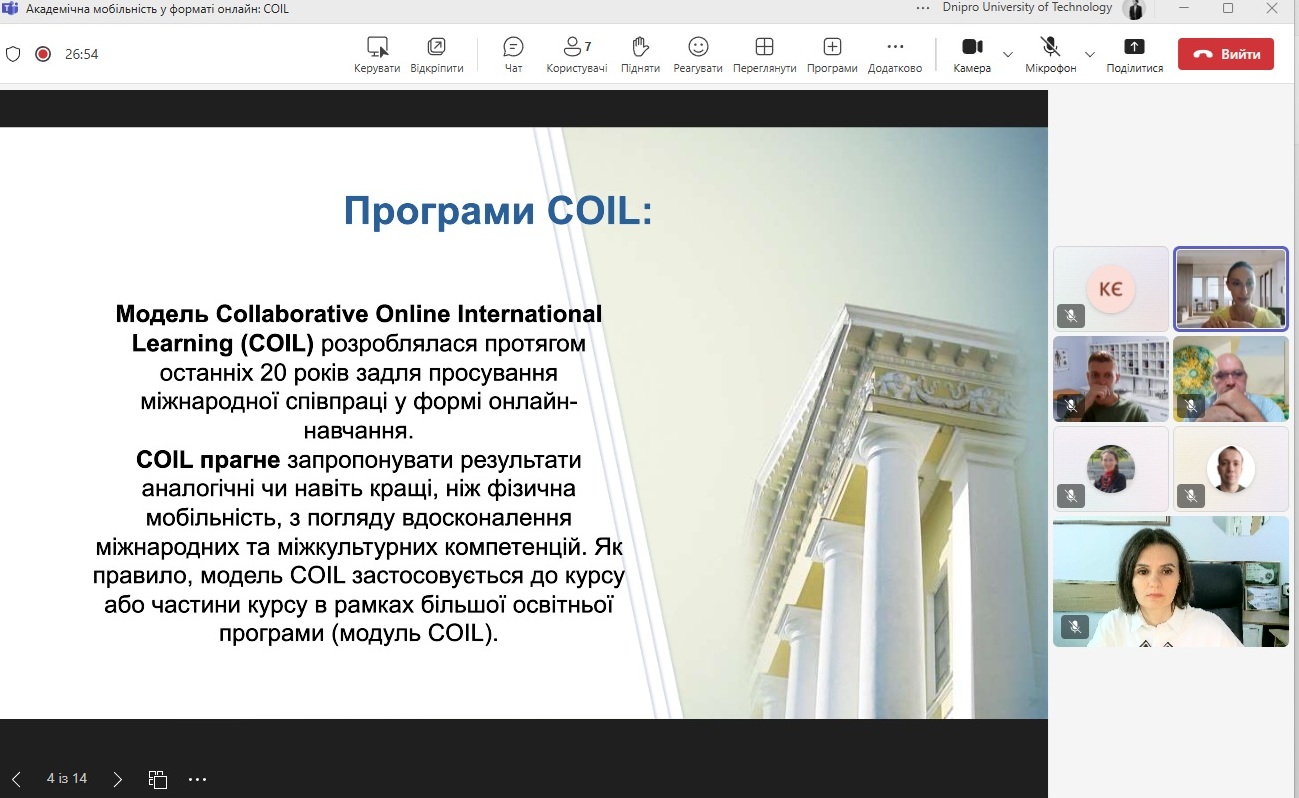The height and width of the screenshot is (798, 1299).
Task: Open slide options ellipsis menu below presentation
Action: (197, 779)
